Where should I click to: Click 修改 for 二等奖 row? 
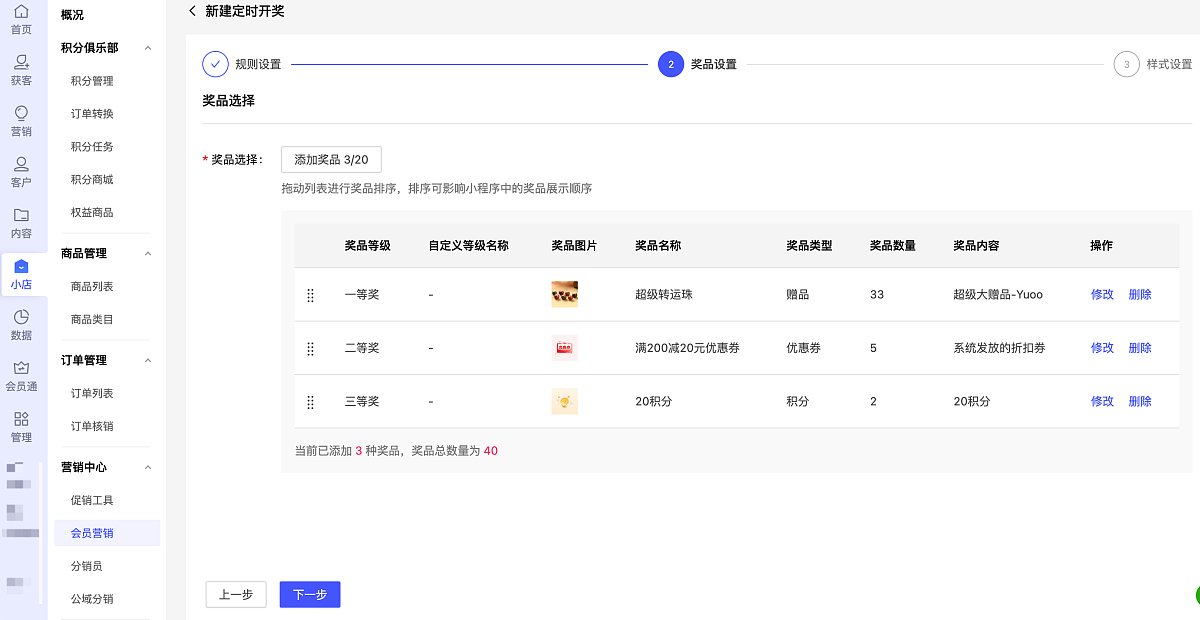tap(1102, 348)
